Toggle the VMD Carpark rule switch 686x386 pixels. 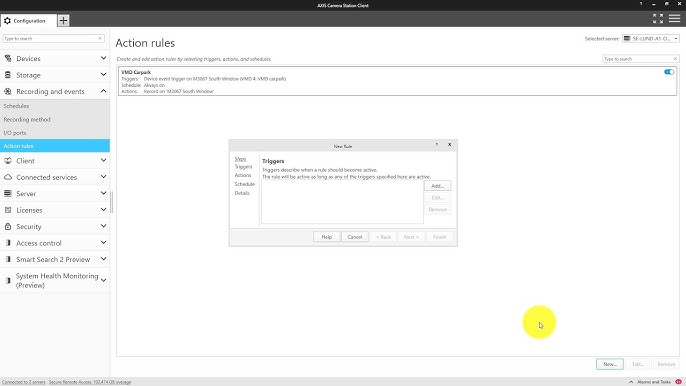point(669,72)
